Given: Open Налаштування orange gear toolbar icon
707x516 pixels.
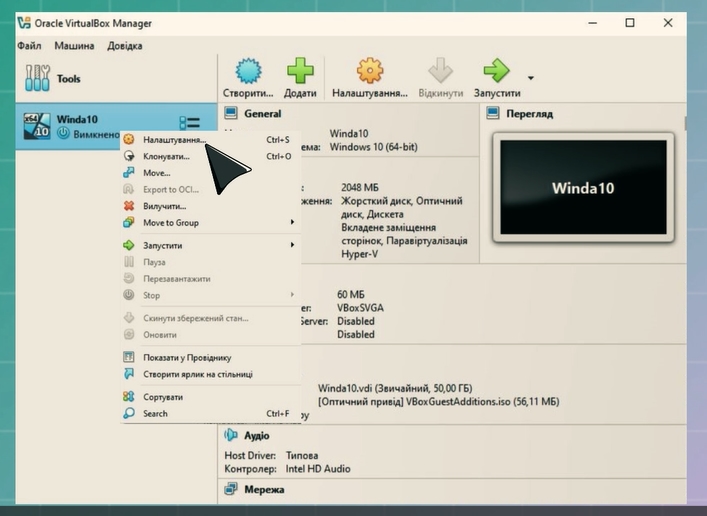Looking at the screenshot, I should (370, 70).
